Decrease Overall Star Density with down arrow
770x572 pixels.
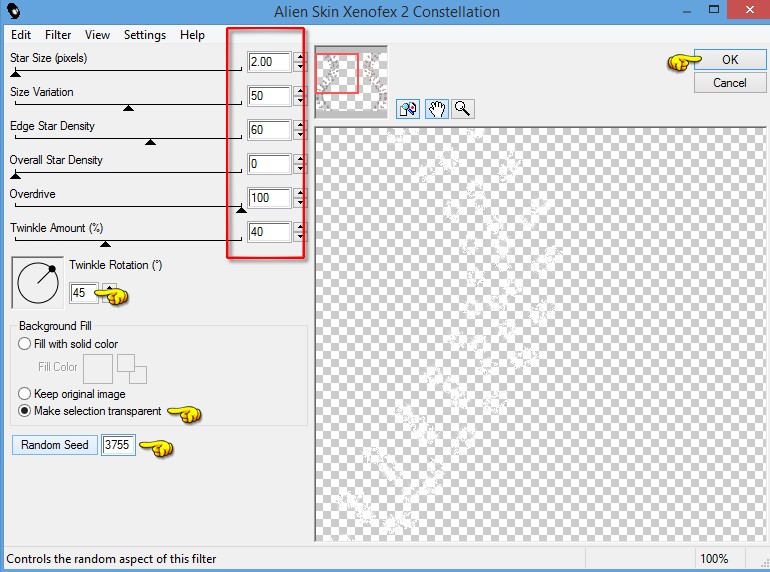pyautogui.click(x=300, y=168)
